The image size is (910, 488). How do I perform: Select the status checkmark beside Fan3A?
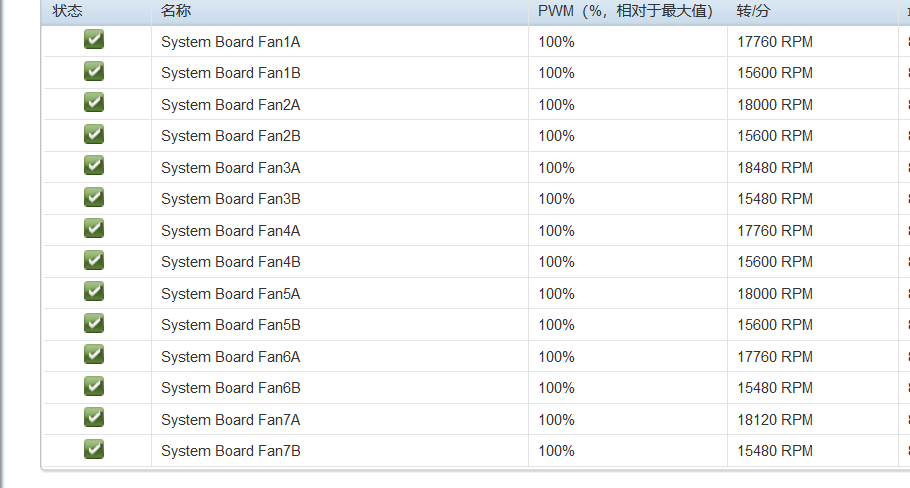click(94, 165)
